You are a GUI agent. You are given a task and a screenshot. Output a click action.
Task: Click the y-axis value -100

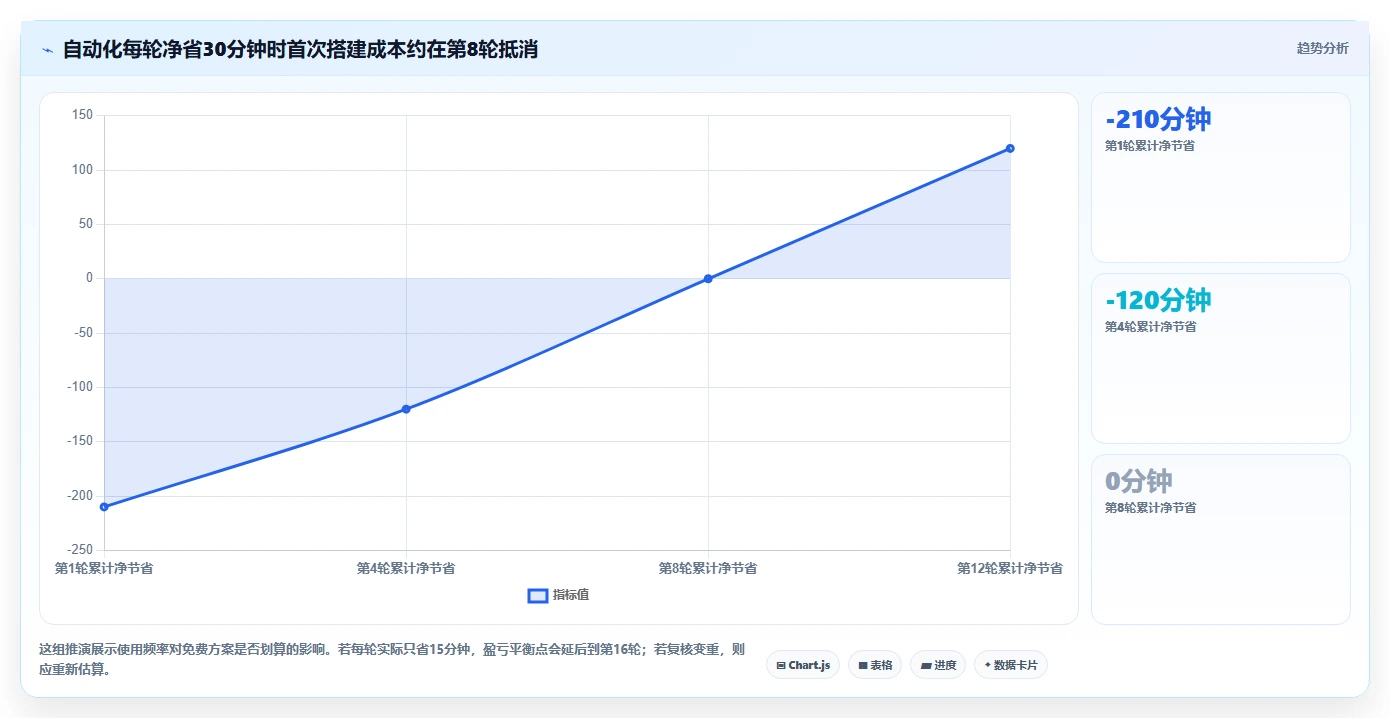81,387
